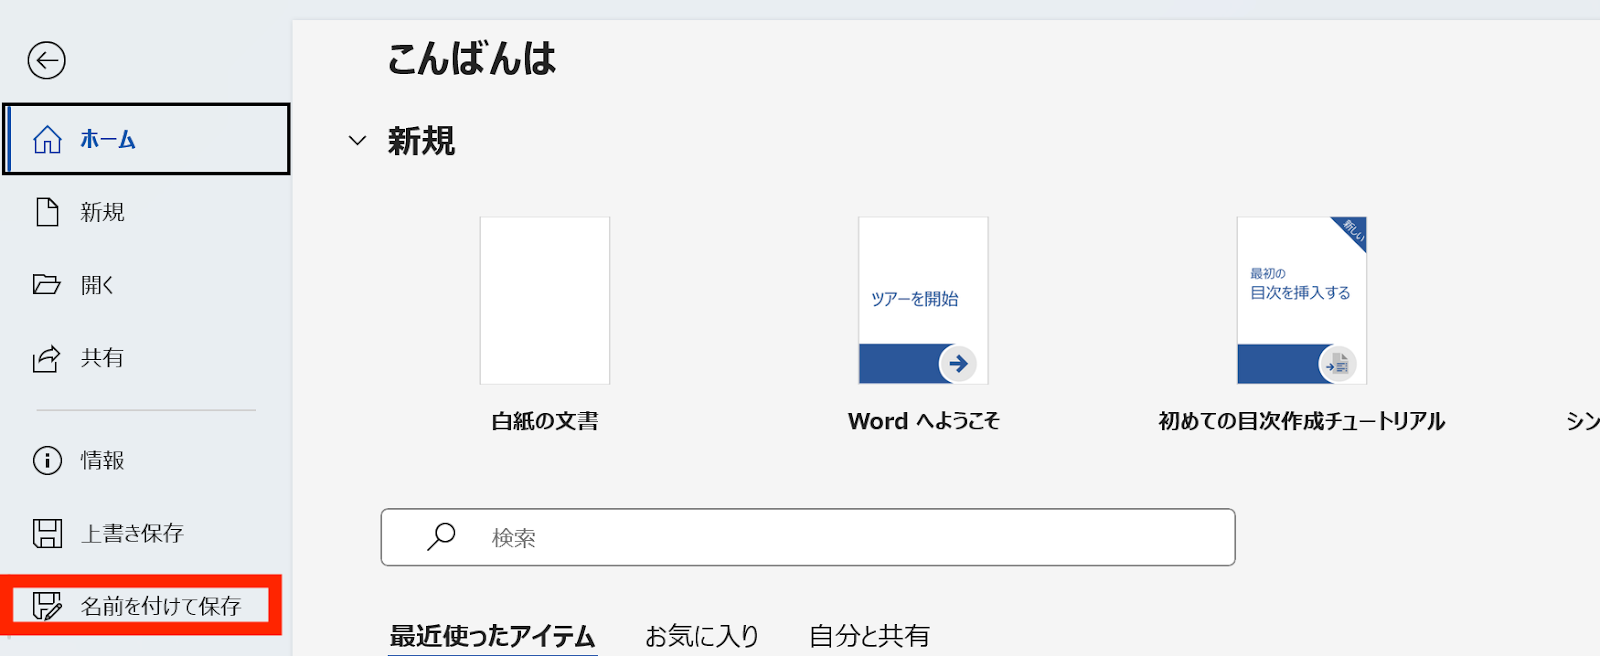Collapse the 新規 section with its chevron
Viewport: 1600px width, 656px height.
click(x=357, y=141)
